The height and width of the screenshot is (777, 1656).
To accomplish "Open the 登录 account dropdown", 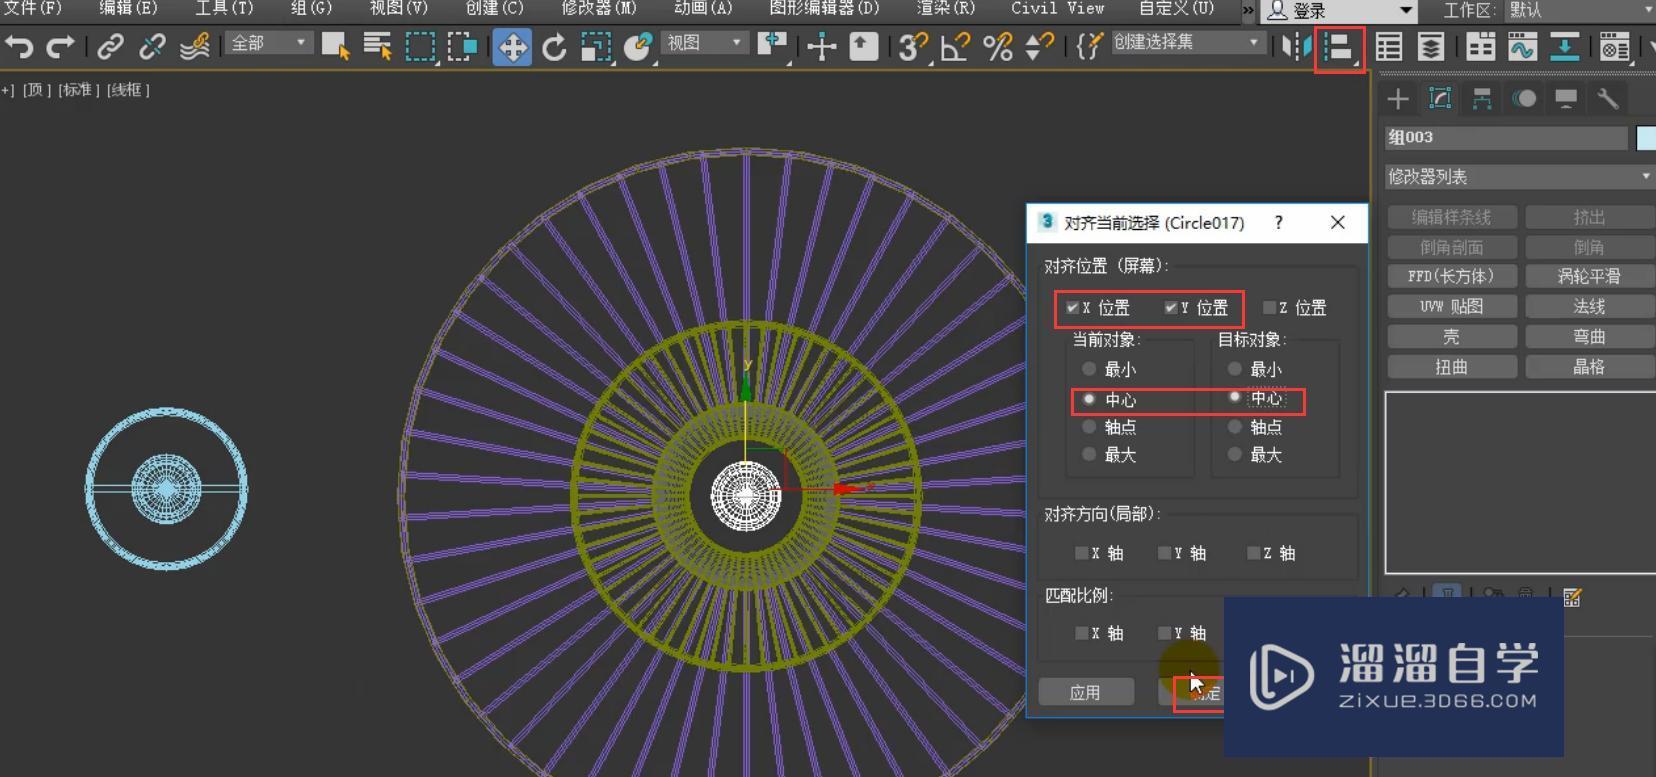I will [1340, 11].
